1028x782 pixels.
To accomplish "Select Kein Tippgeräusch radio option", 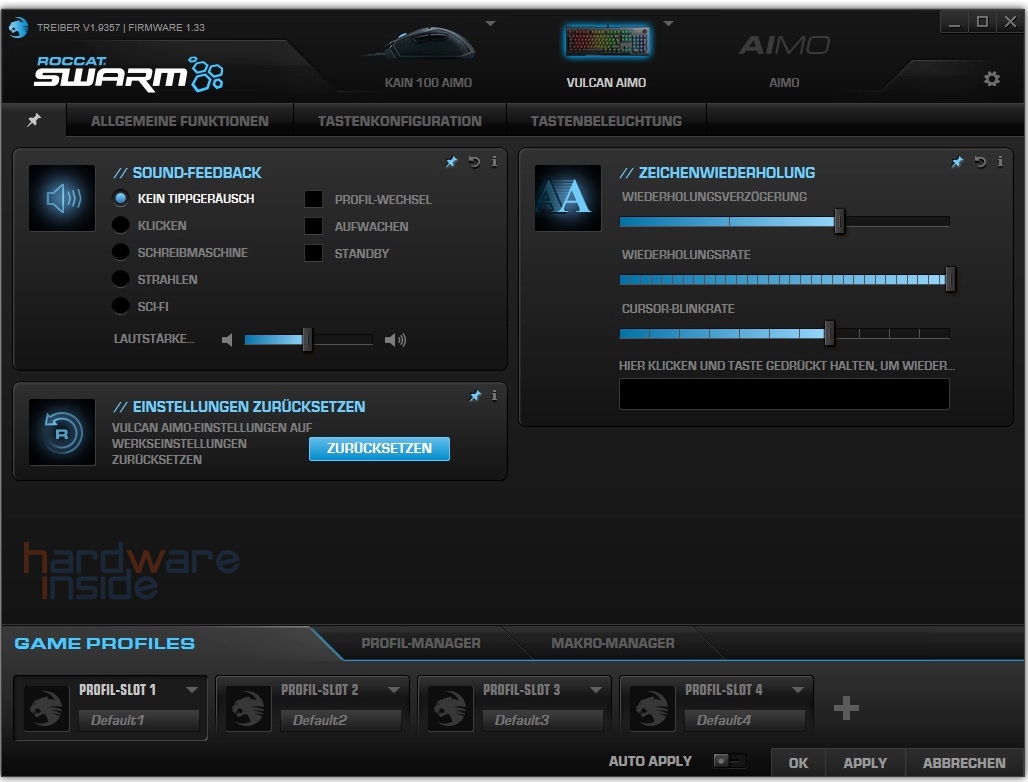I will (x=120, y=198).
